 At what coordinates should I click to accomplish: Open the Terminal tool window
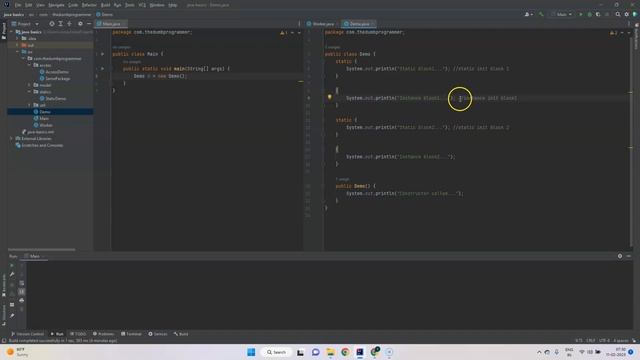click(131, 334)
